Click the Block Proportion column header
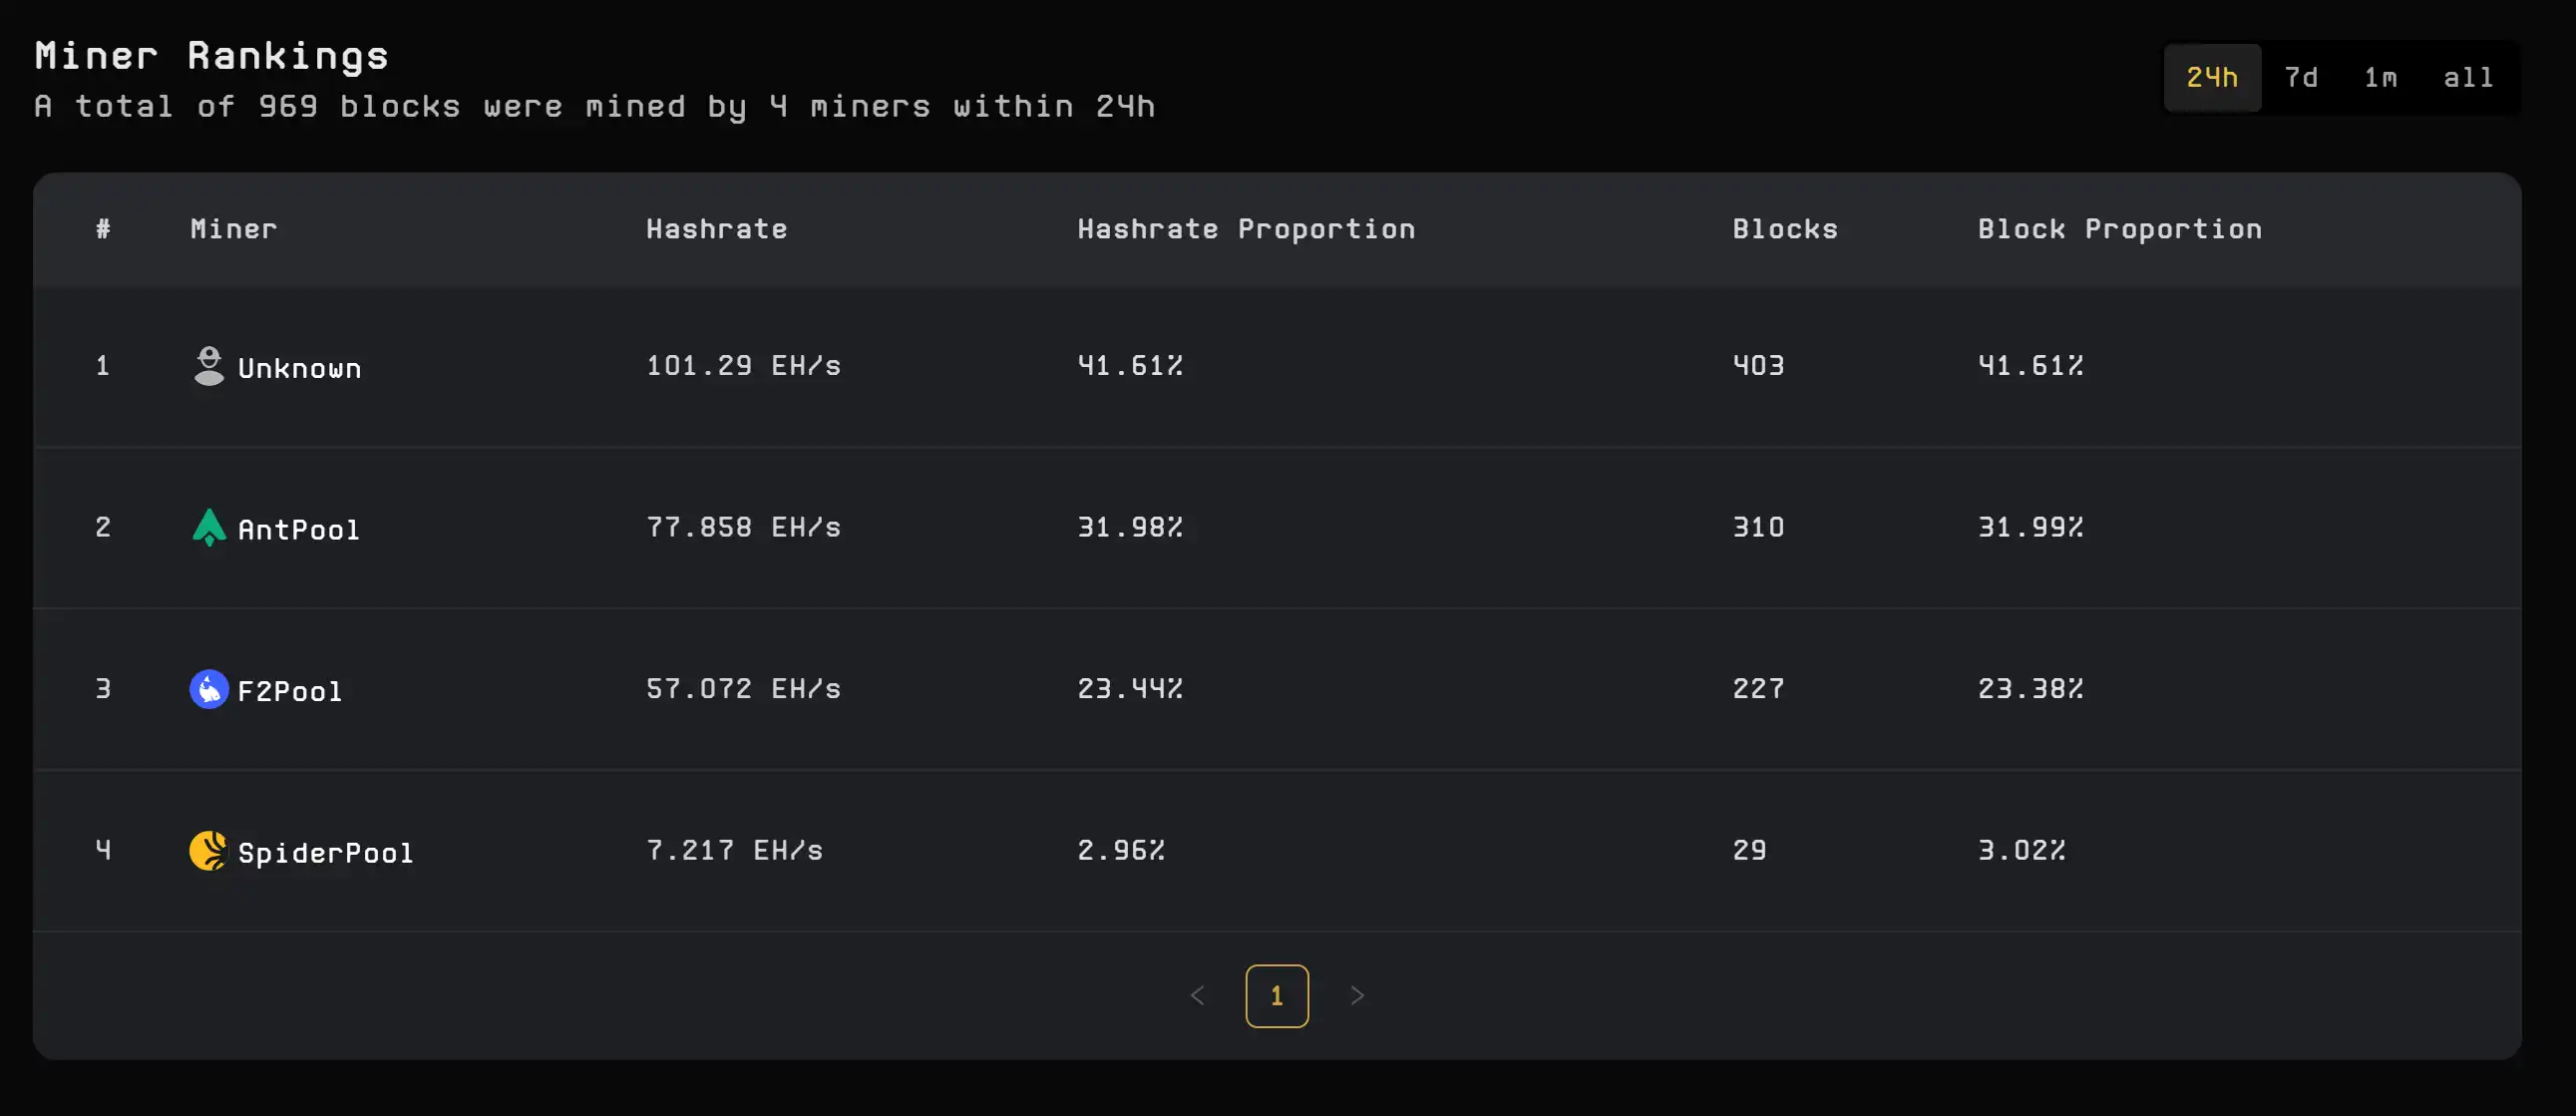Viewport: 2576px width, 1116px height. (x=2119, y=229)
